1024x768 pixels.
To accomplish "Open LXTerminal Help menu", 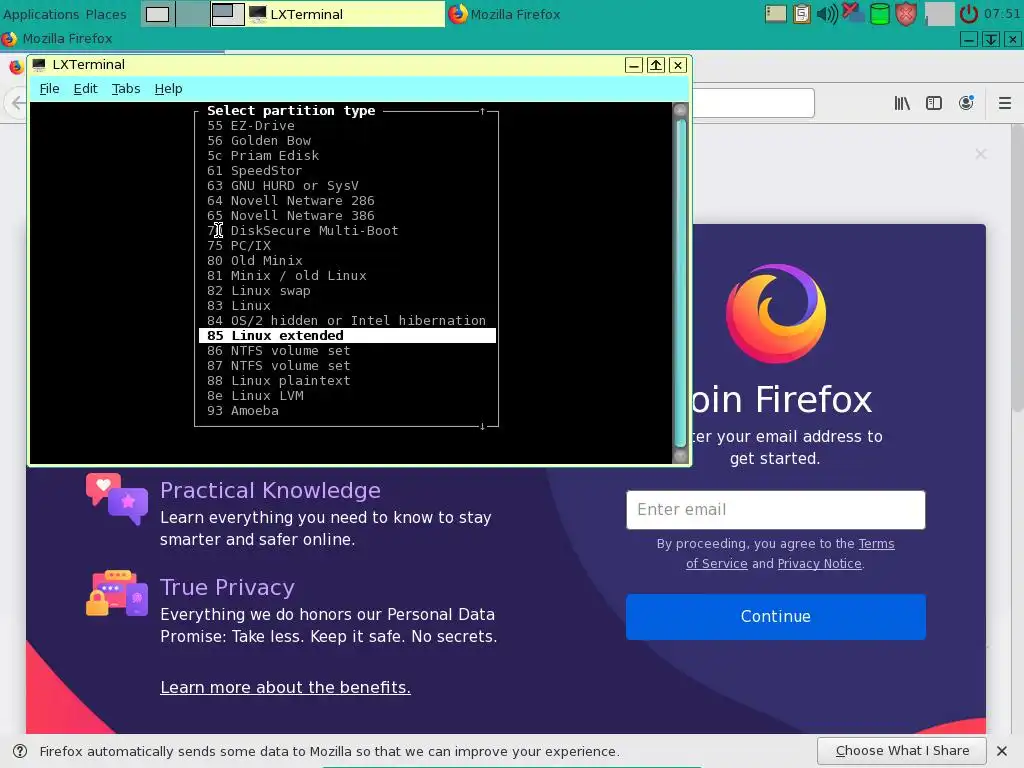I will coord(168,89).
